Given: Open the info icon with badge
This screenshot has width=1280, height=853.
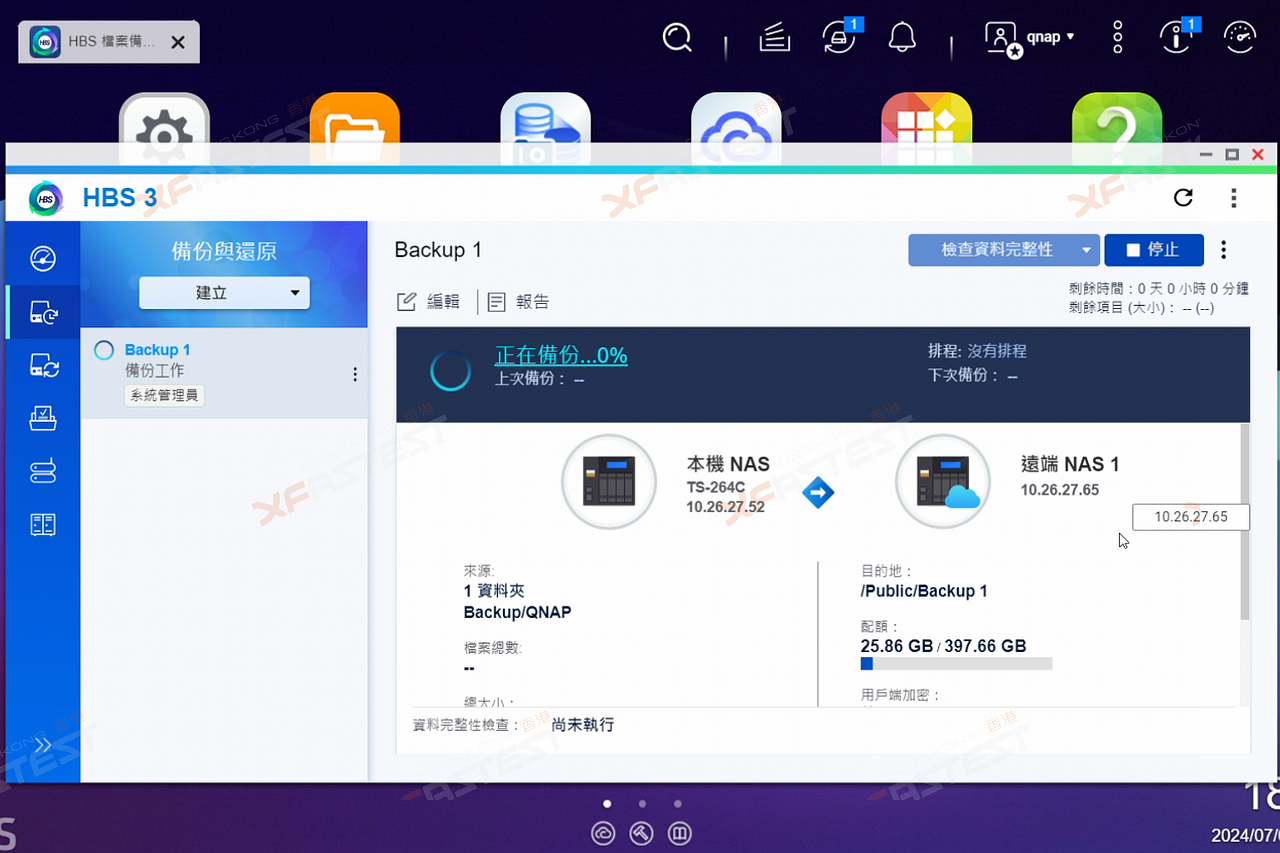Looking at the screenshot, I should pos(1175,38).
